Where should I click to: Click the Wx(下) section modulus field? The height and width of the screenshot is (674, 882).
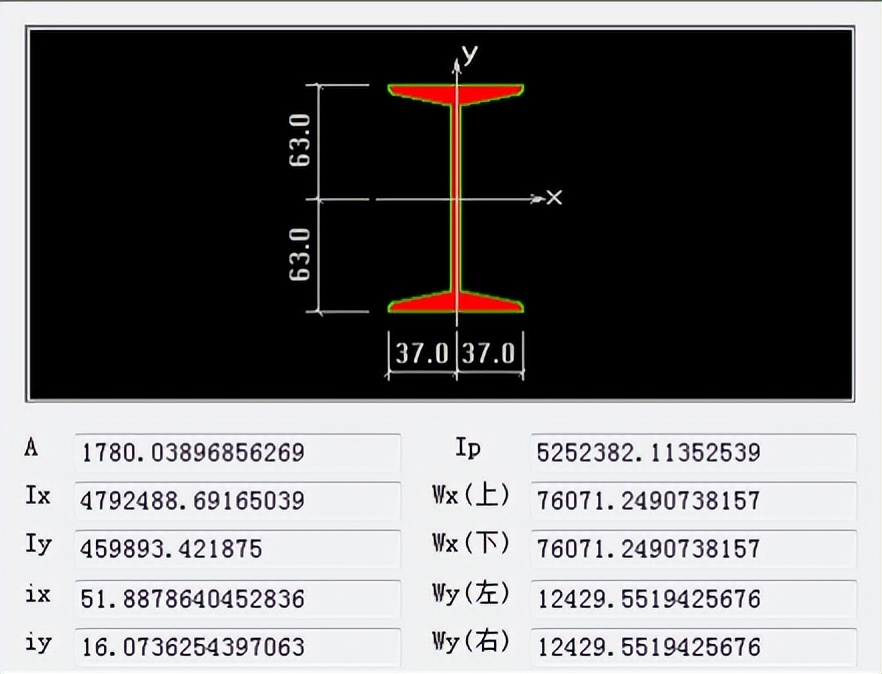(x=693, y=549)
